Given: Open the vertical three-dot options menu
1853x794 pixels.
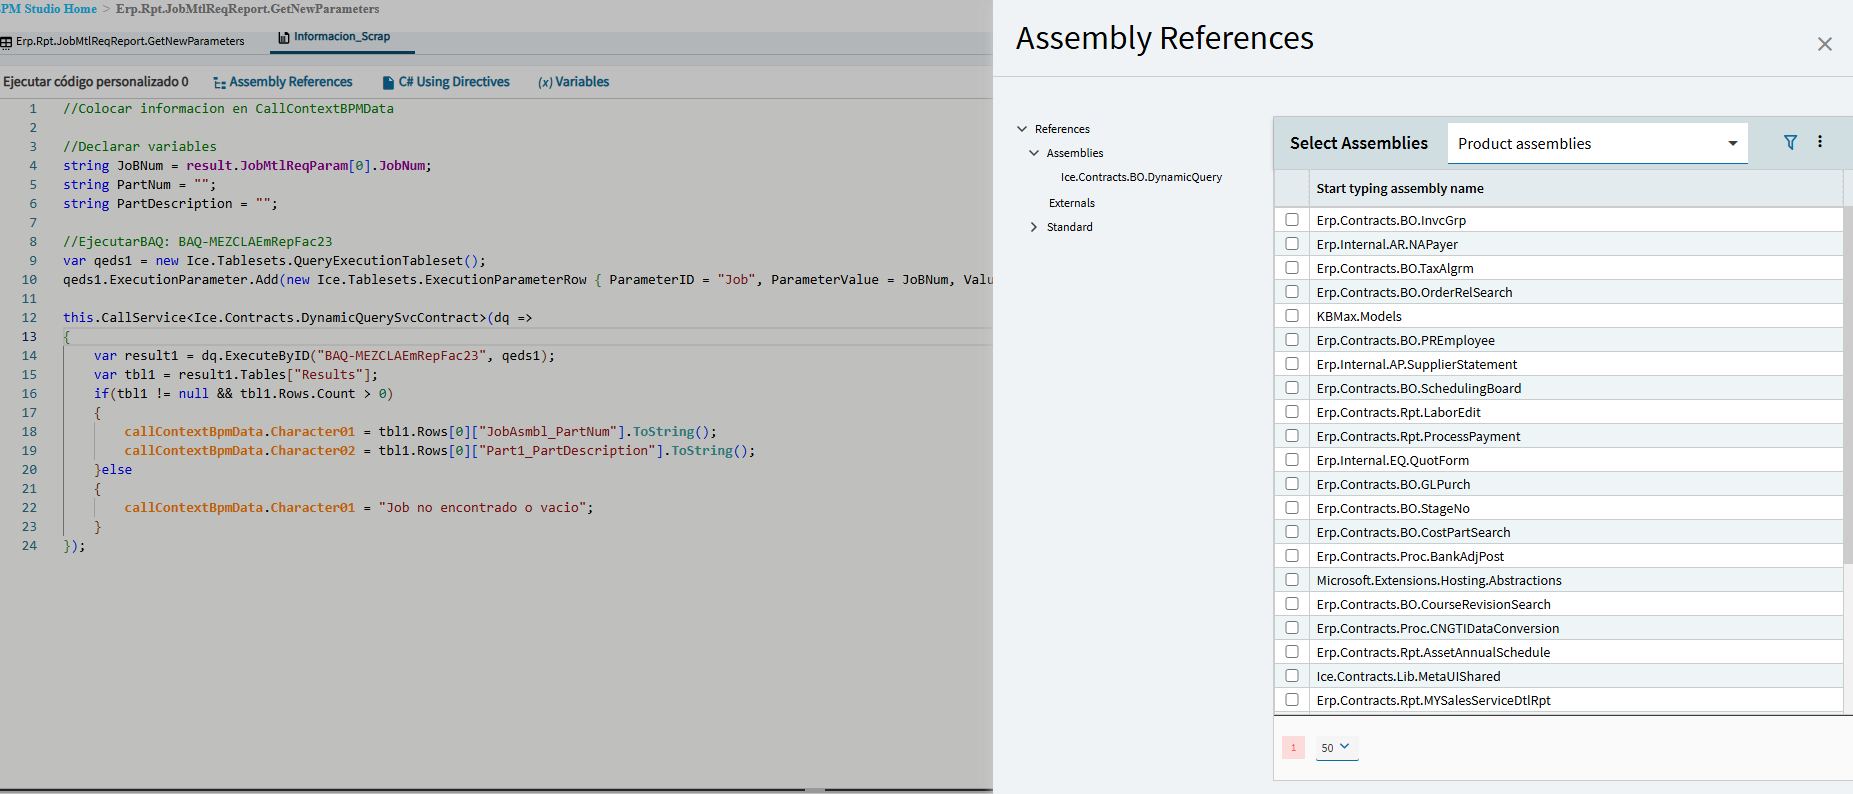Looking at the screenshot, I should (x=1820, y=142).
